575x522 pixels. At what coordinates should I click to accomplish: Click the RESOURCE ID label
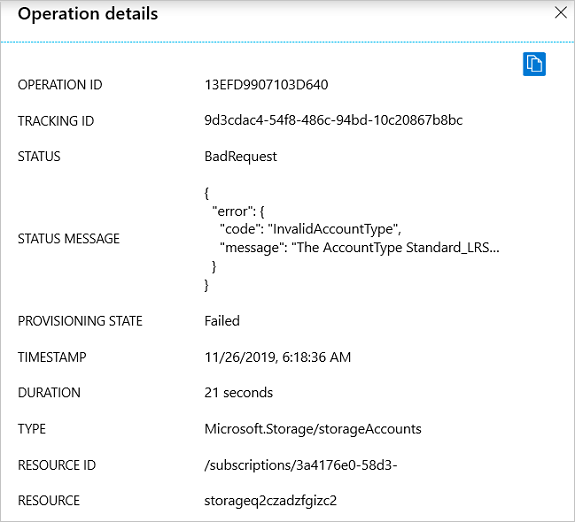click(56, 465)
